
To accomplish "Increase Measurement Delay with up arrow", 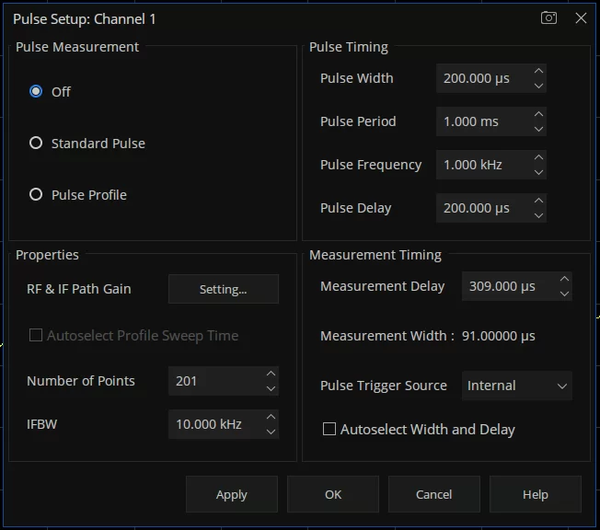I will [x=565, y=279].
